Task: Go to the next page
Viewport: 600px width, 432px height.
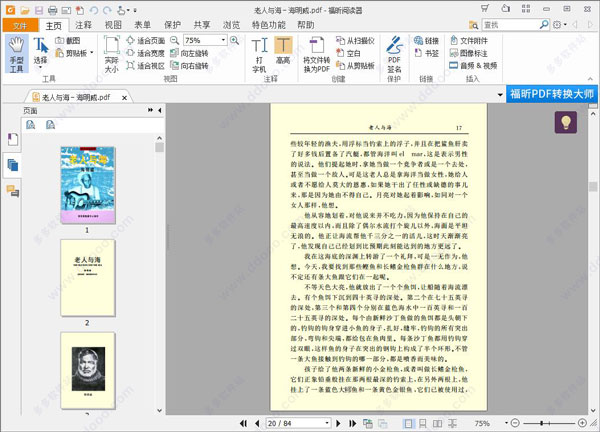Action: tap(338, 423)
